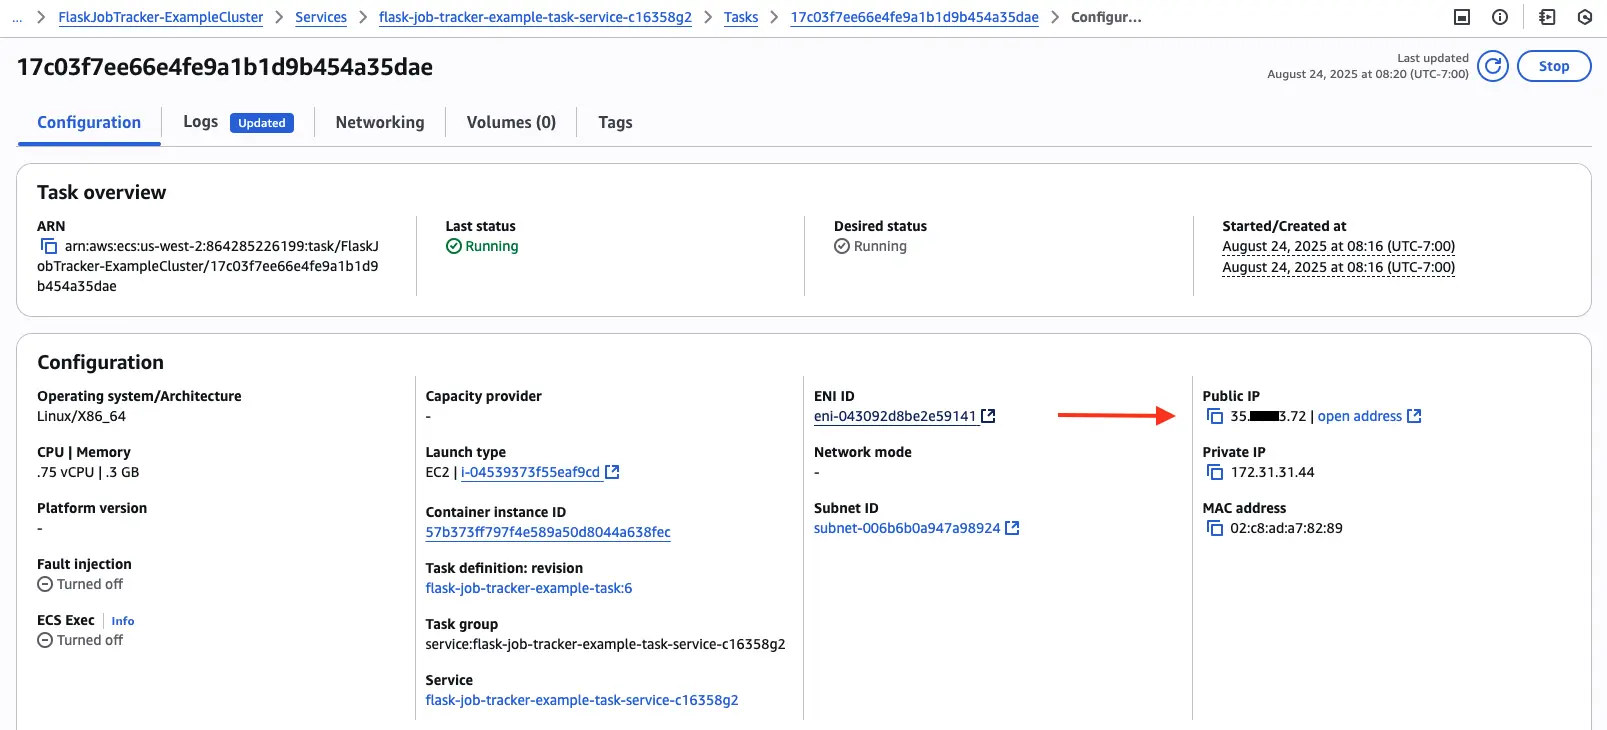Expand the breadcrumb ellipsis at far left
The image size is (1607, 730).
(17, 17)
